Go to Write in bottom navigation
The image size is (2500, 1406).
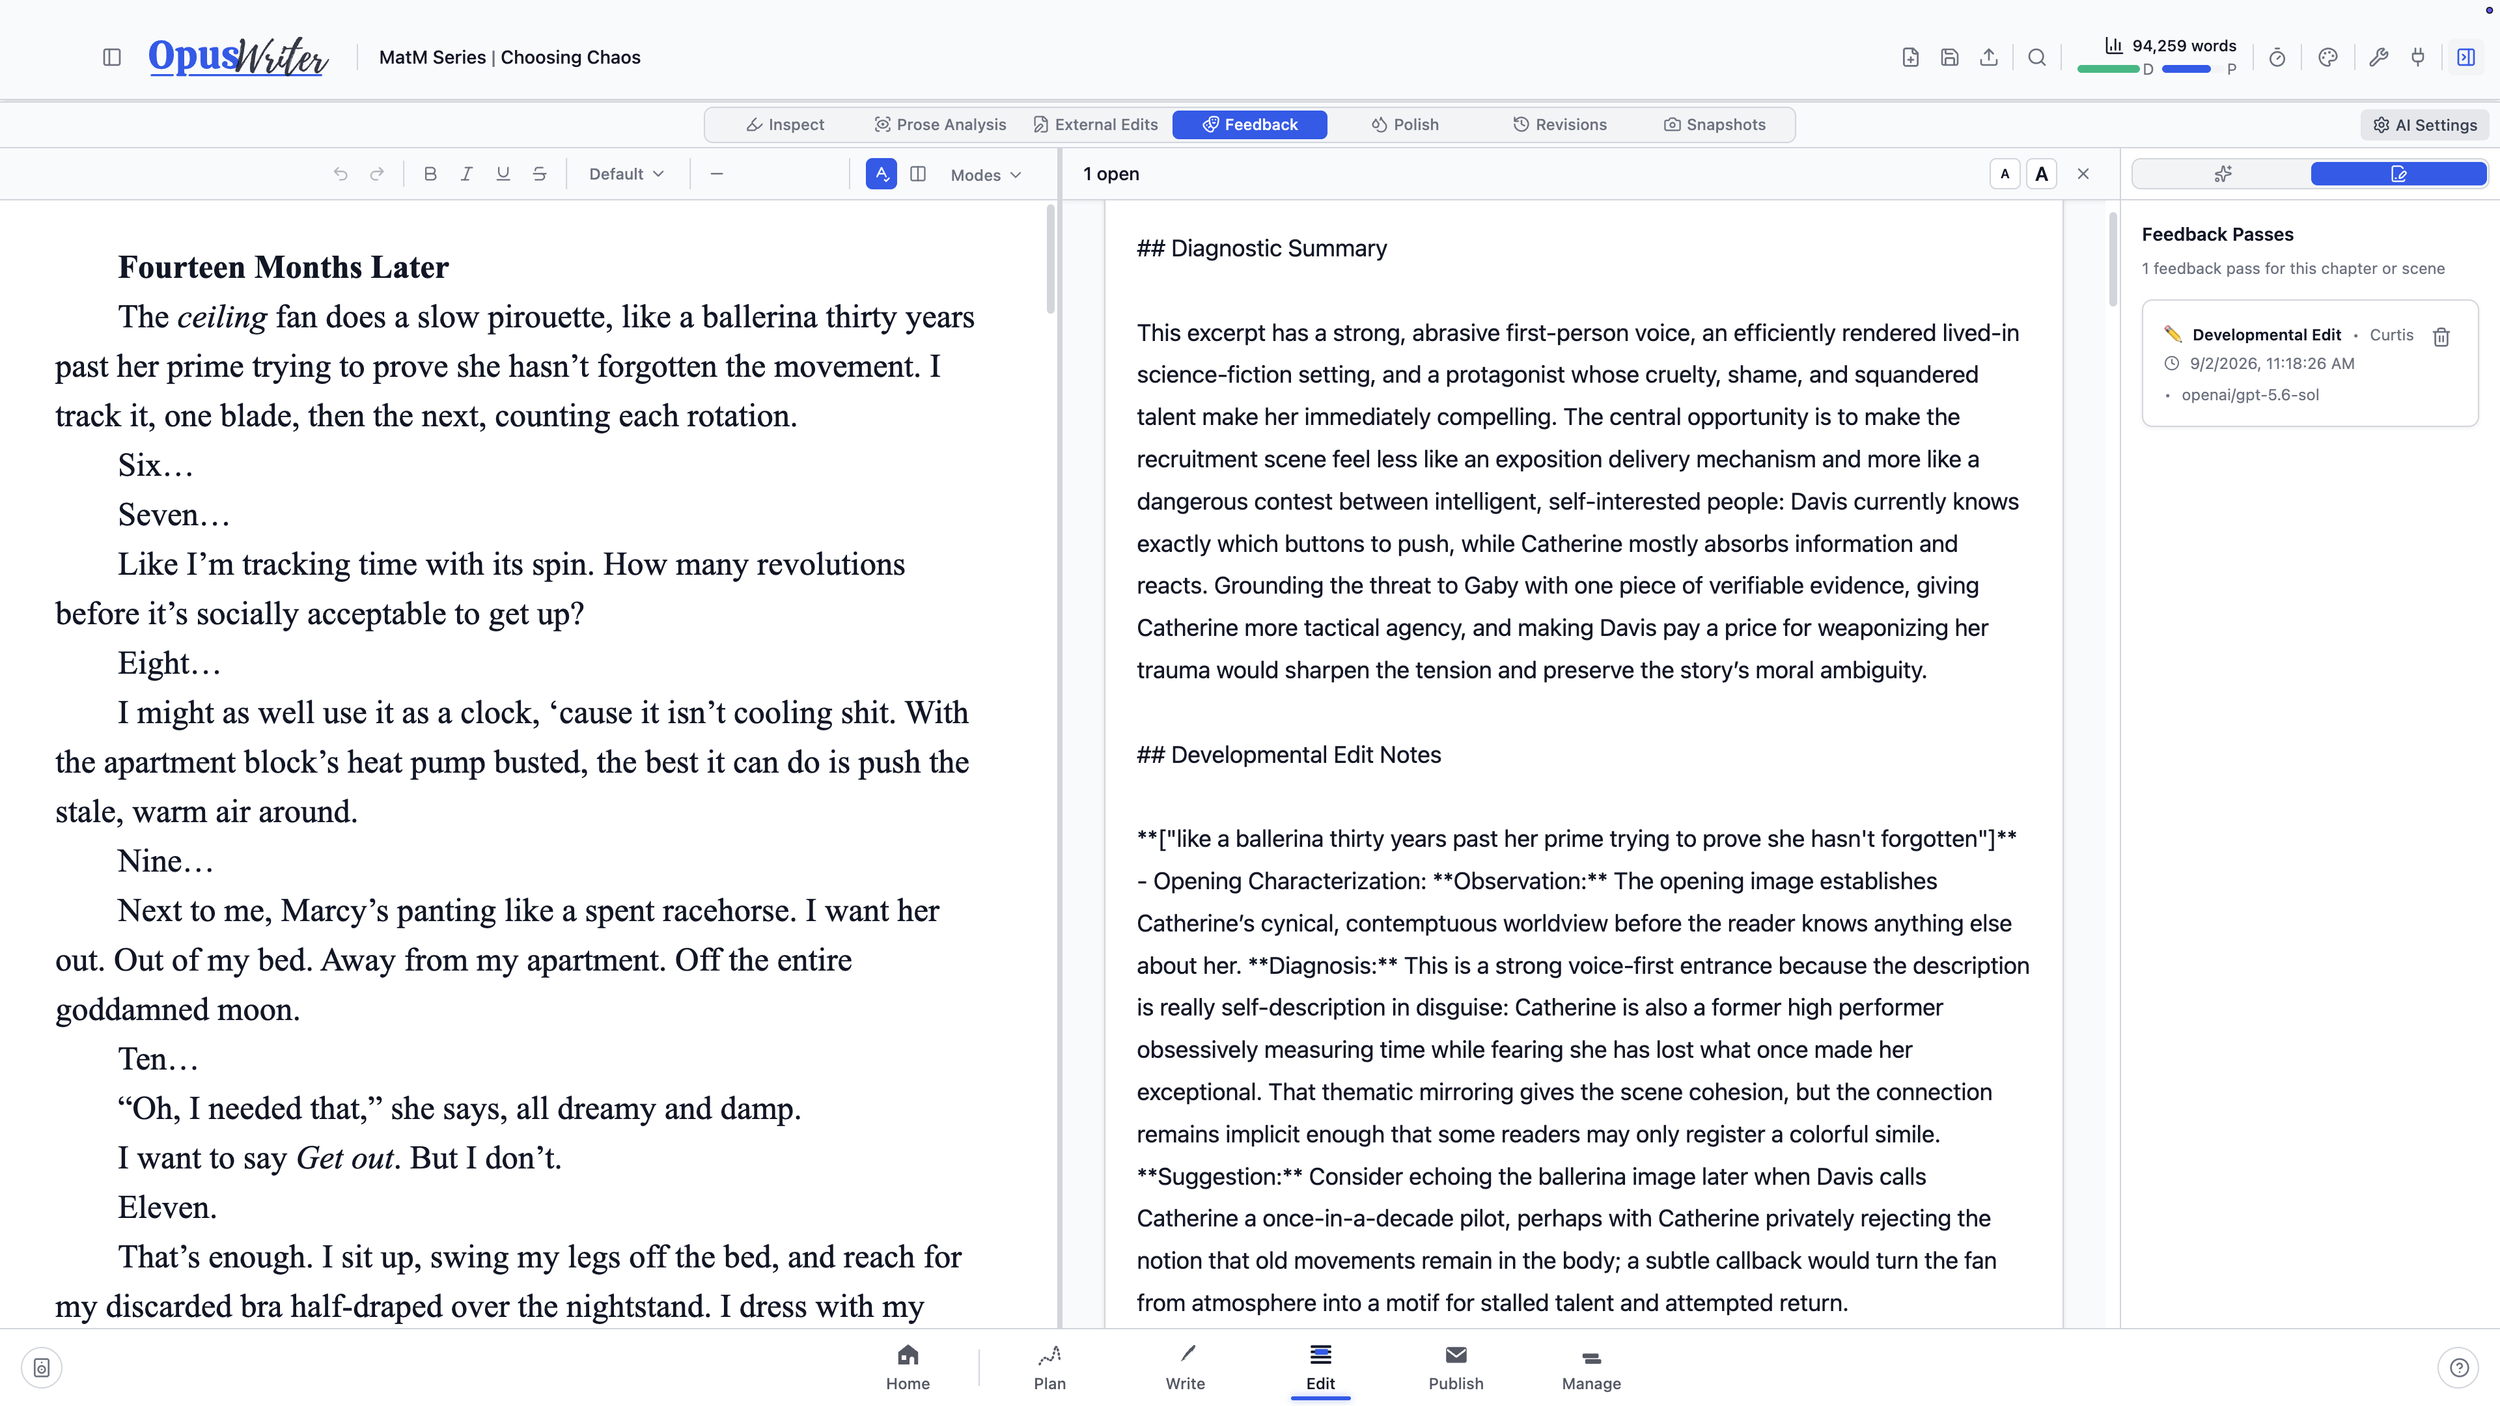[x=1185, y=1367]
